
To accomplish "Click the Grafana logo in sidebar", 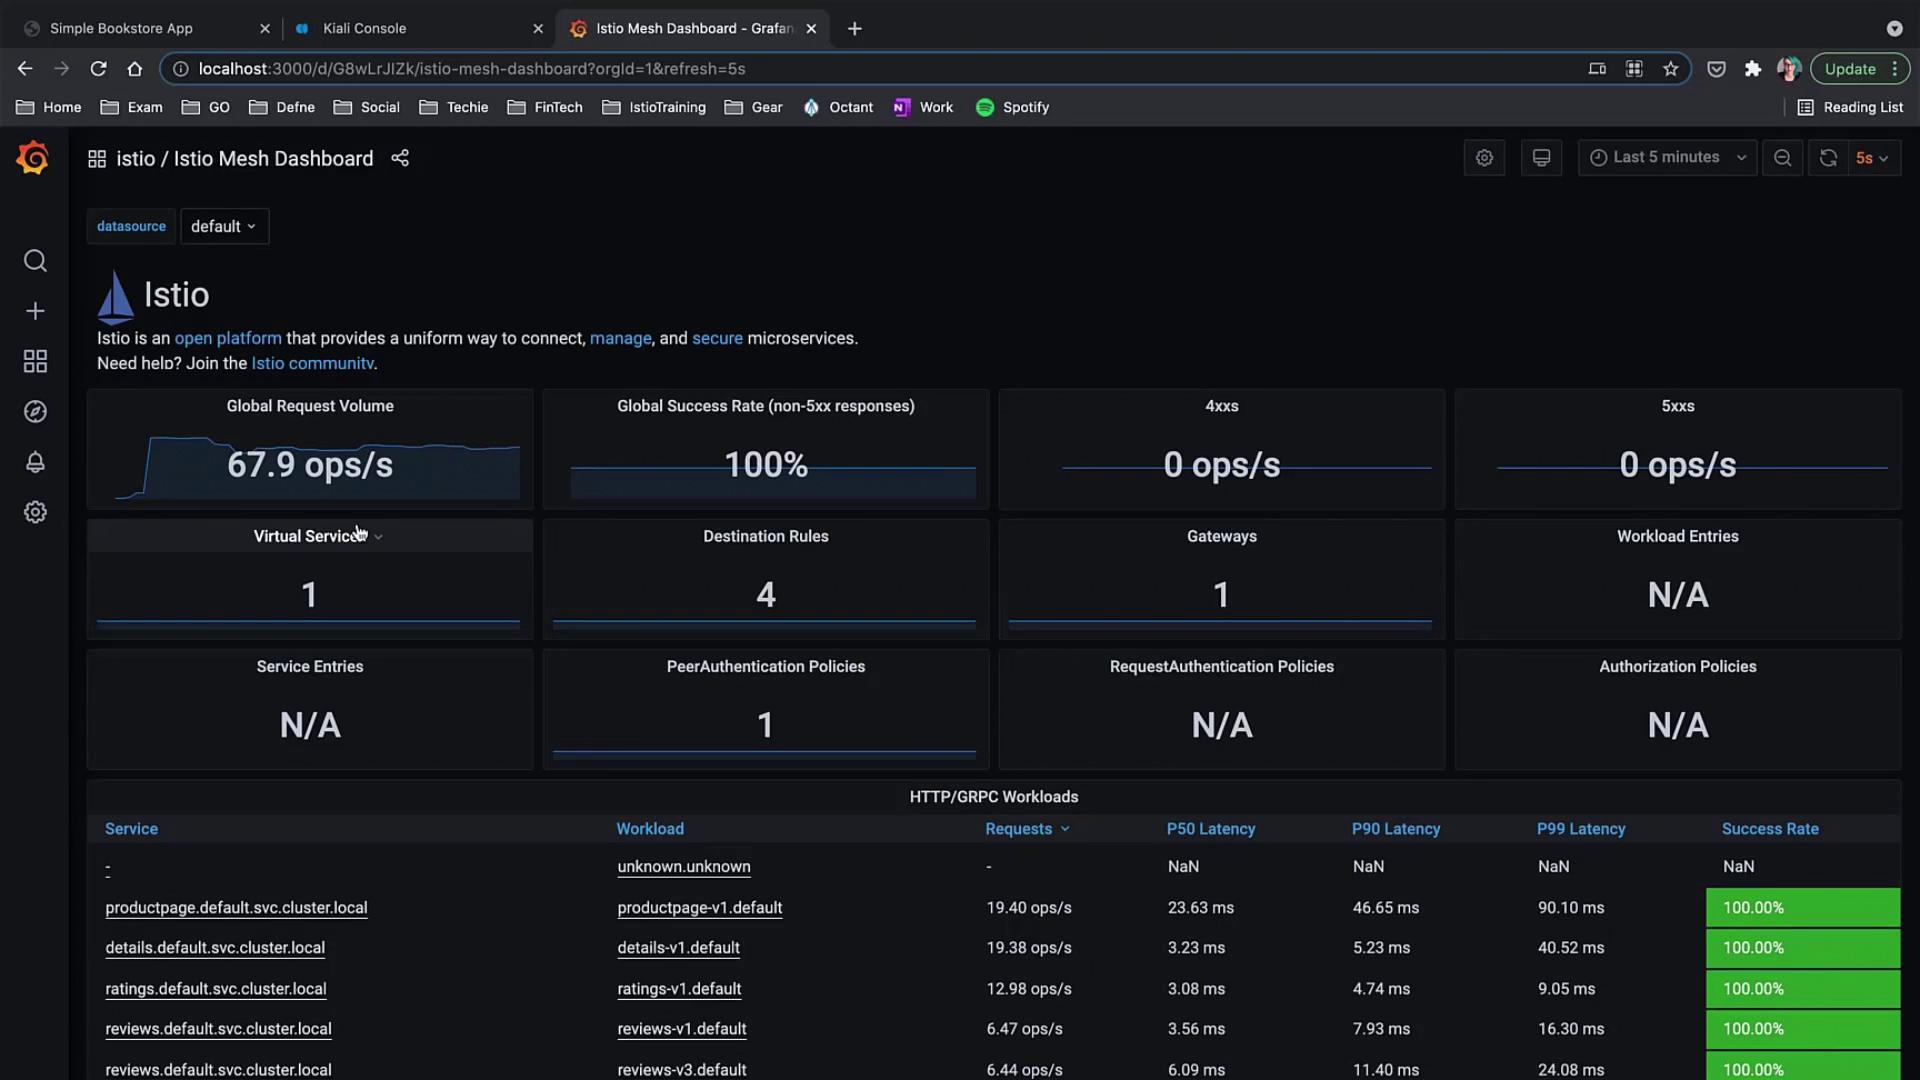I will 33,158.
